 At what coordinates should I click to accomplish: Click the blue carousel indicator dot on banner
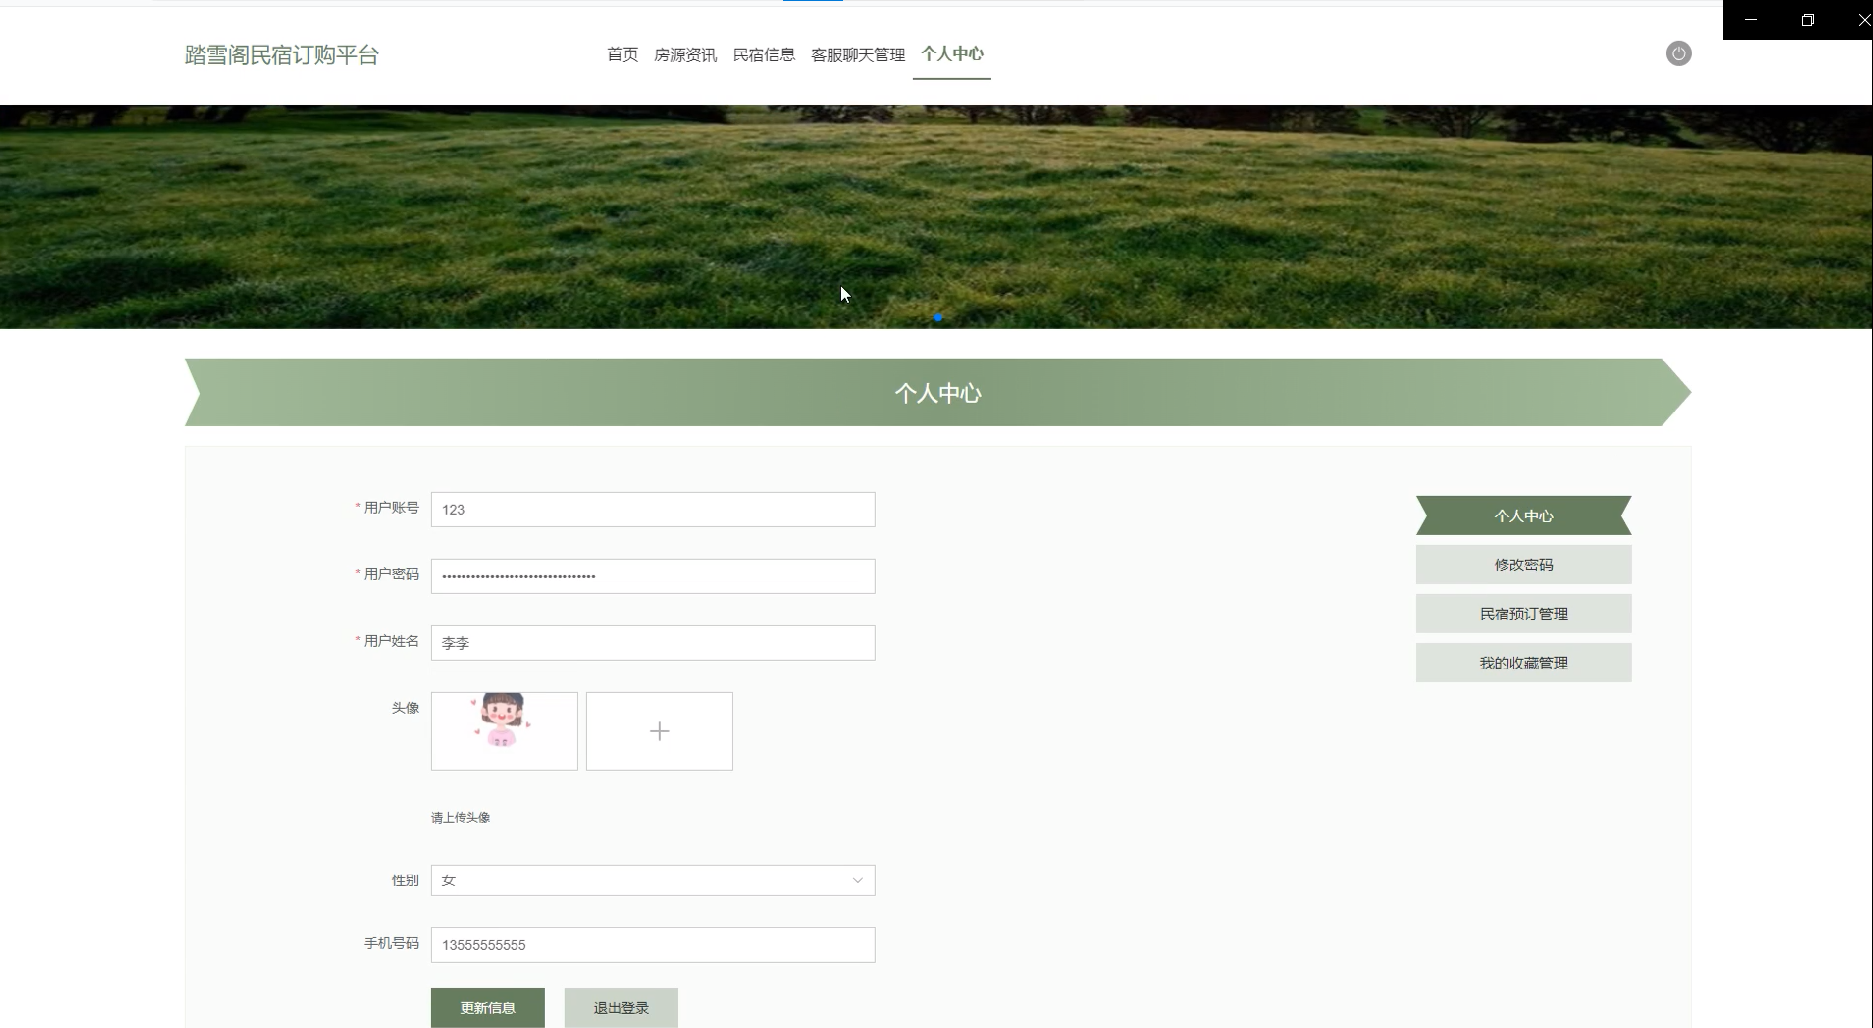[938, 317]
